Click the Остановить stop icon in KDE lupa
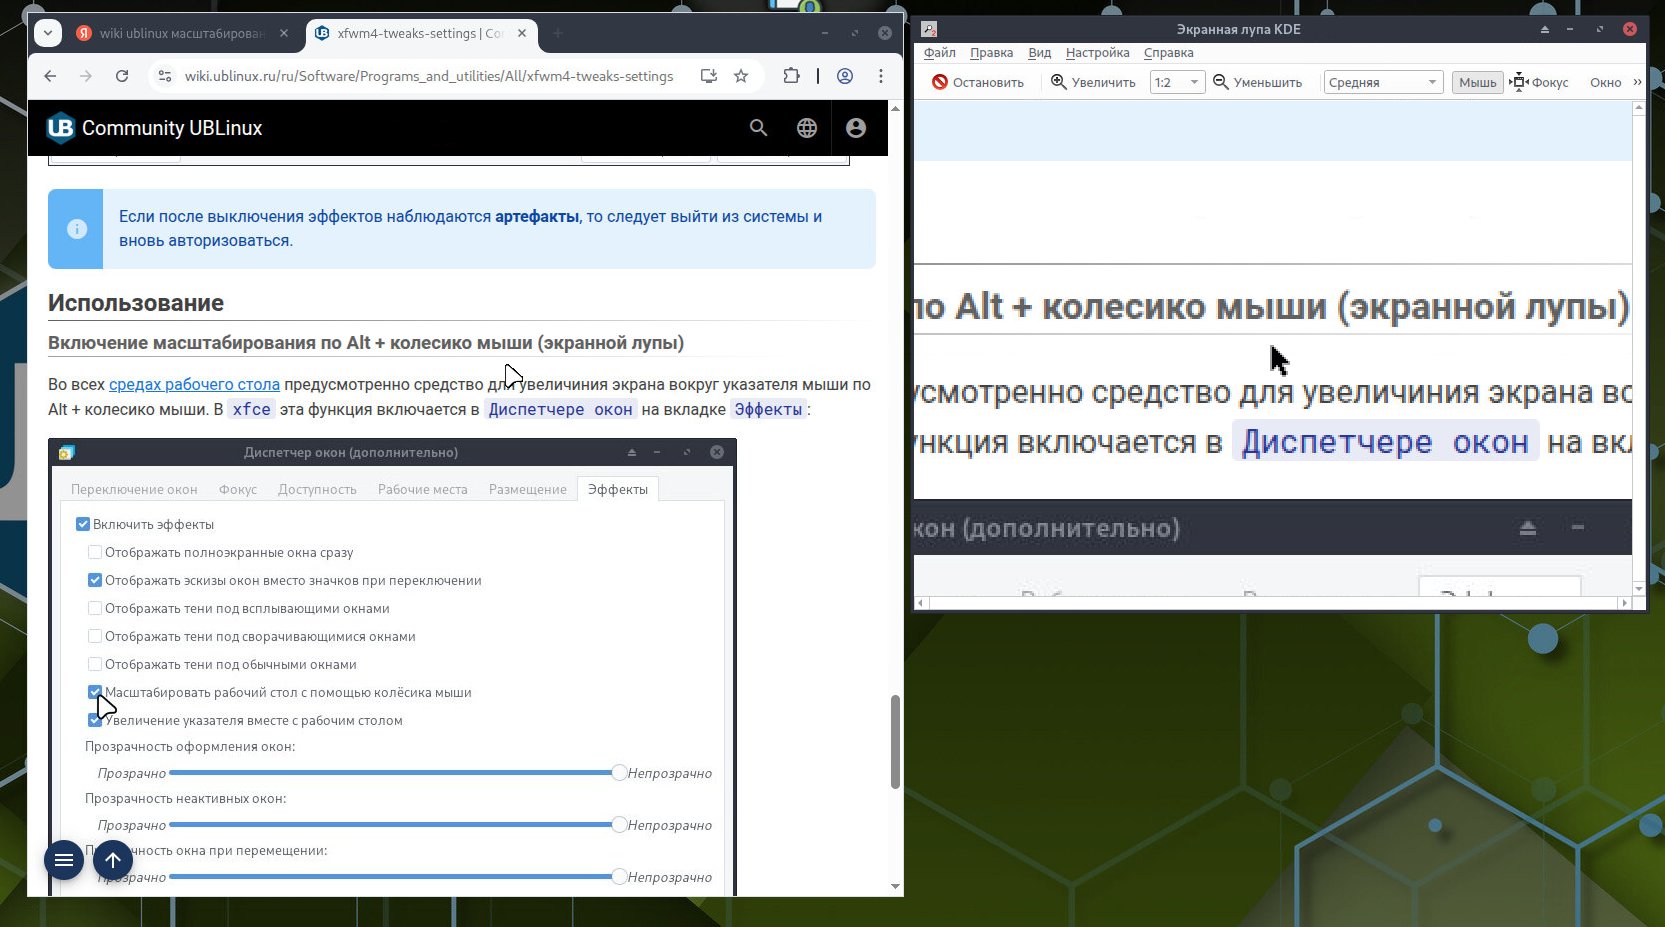1665x927 pixels. (x=941, y=82)
